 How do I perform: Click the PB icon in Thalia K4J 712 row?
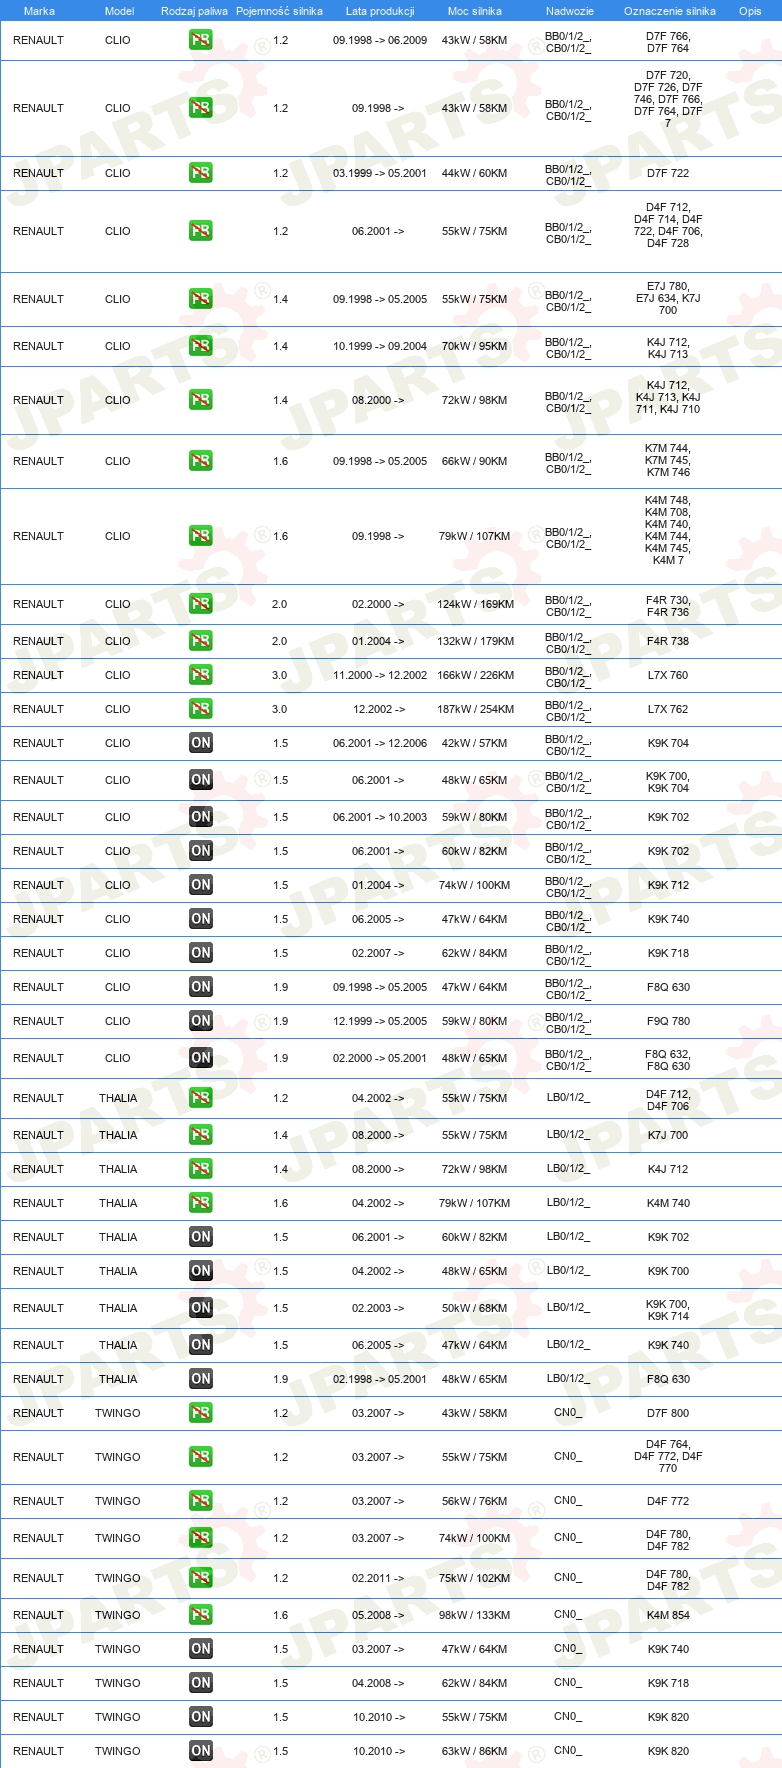pyautogui.click(x=201, y=1169)
